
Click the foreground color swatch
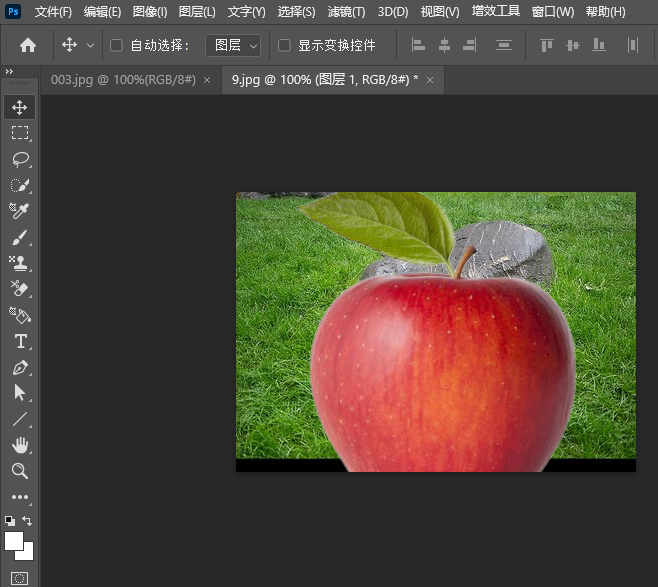14,541
